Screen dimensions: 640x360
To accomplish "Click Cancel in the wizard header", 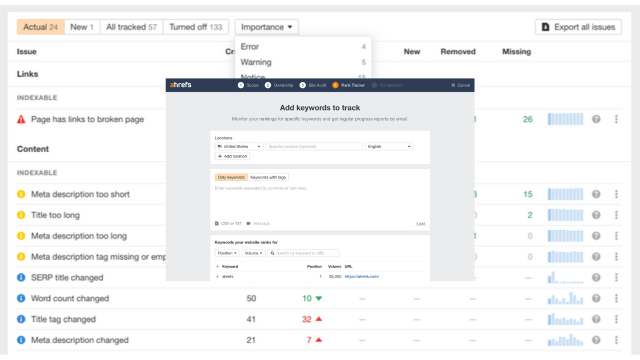I will (460, 85).
